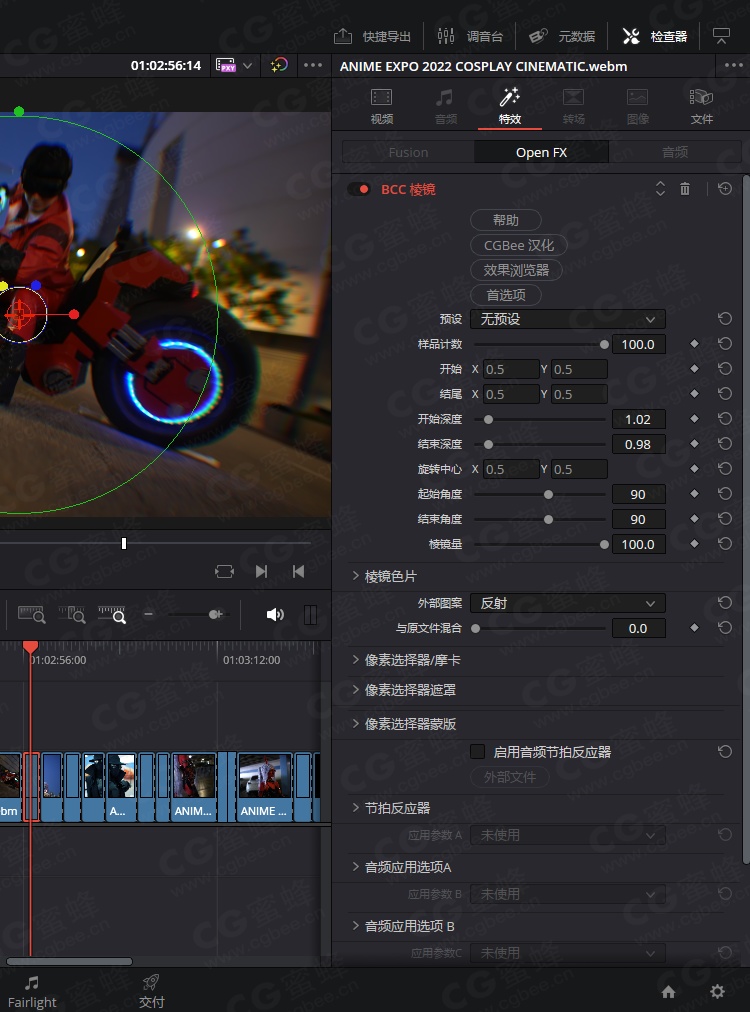The width and height of the screenshot is (750, 1012).
Task: Click the monitor icon right of 检查器
Action: [x=721, y=36]
